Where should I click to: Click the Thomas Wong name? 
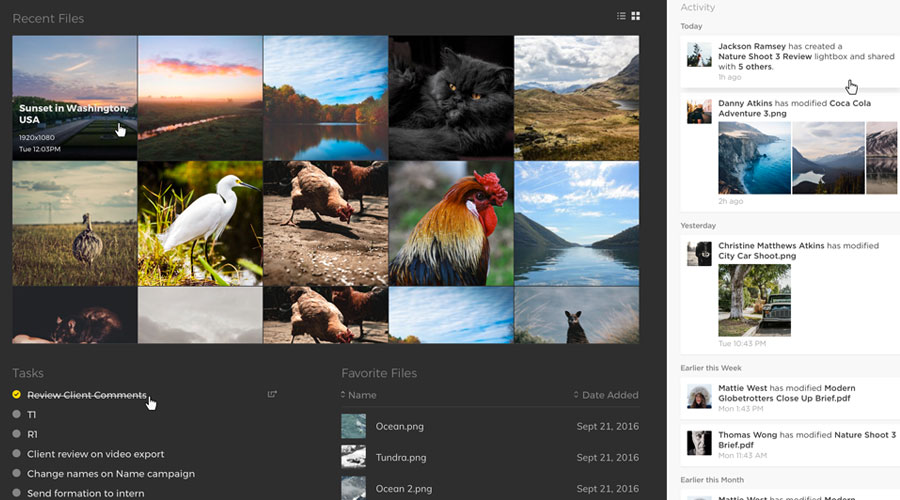click(x=748, y=435)
